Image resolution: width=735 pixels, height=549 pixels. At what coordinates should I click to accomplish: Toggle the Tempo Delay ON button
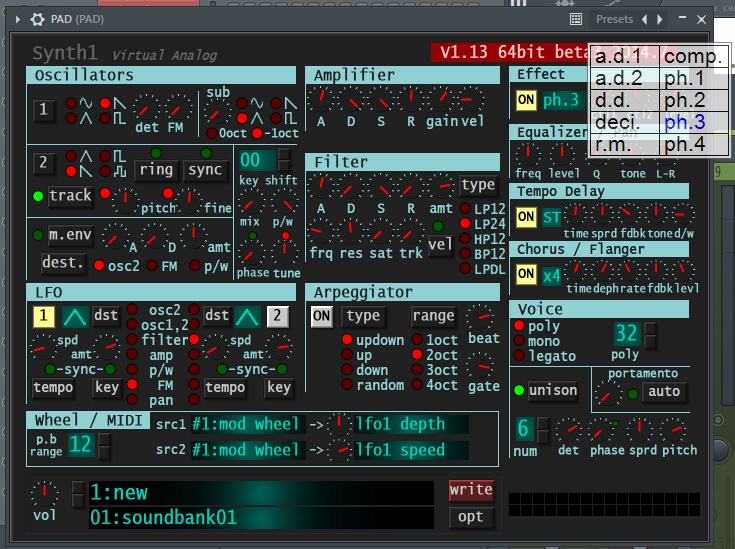coord(526,217)
